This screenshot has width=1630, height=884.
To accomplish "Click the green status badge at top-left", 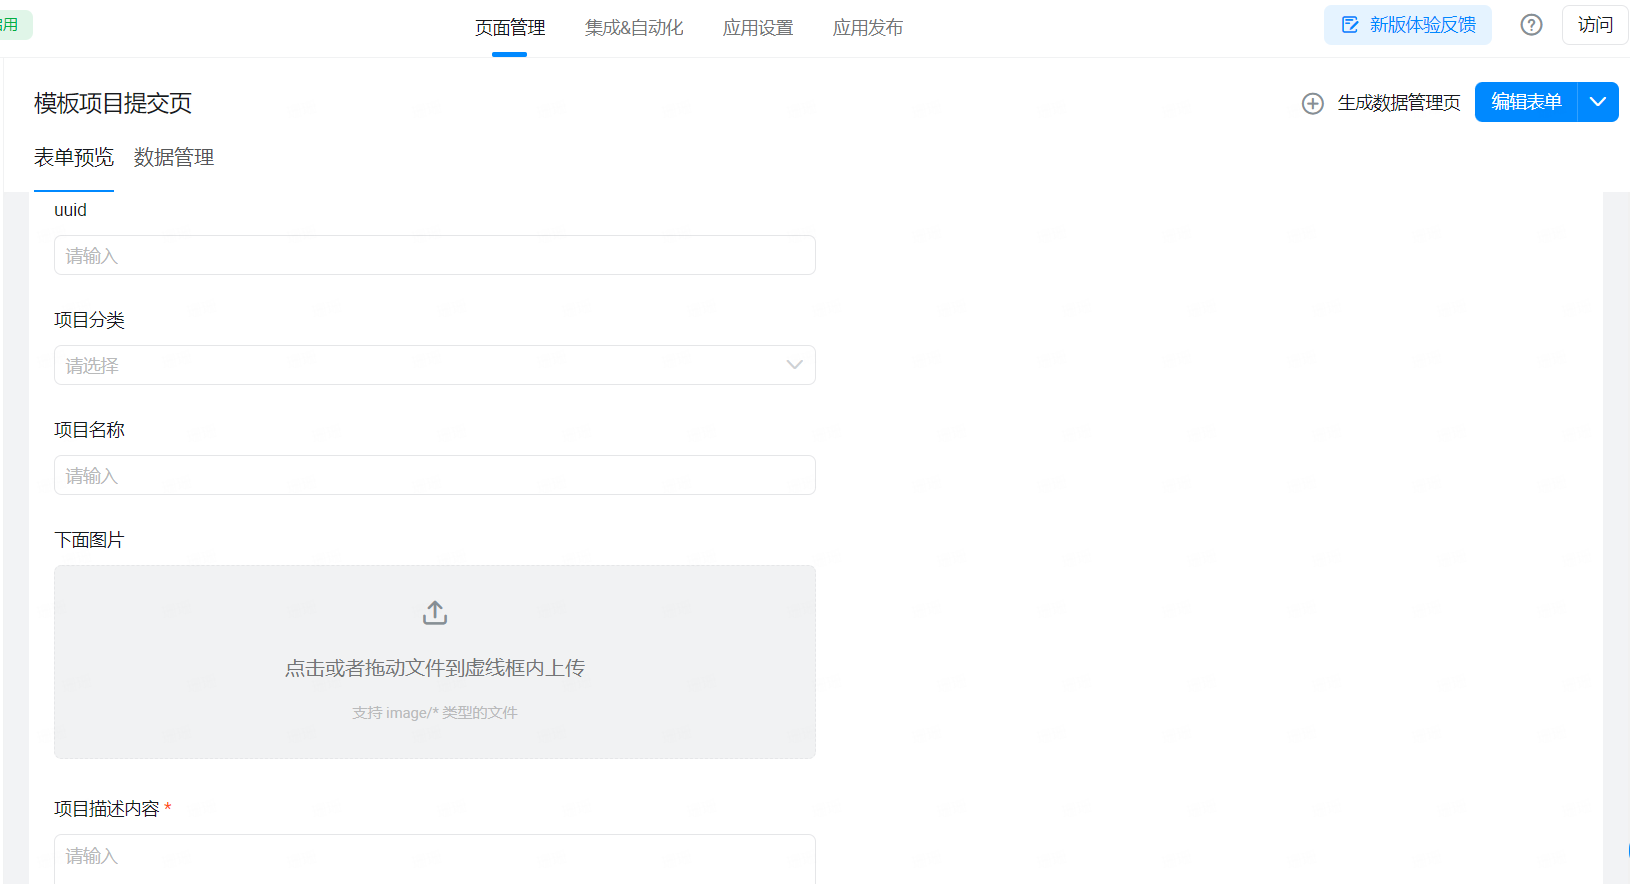I will tap(14, 25).
